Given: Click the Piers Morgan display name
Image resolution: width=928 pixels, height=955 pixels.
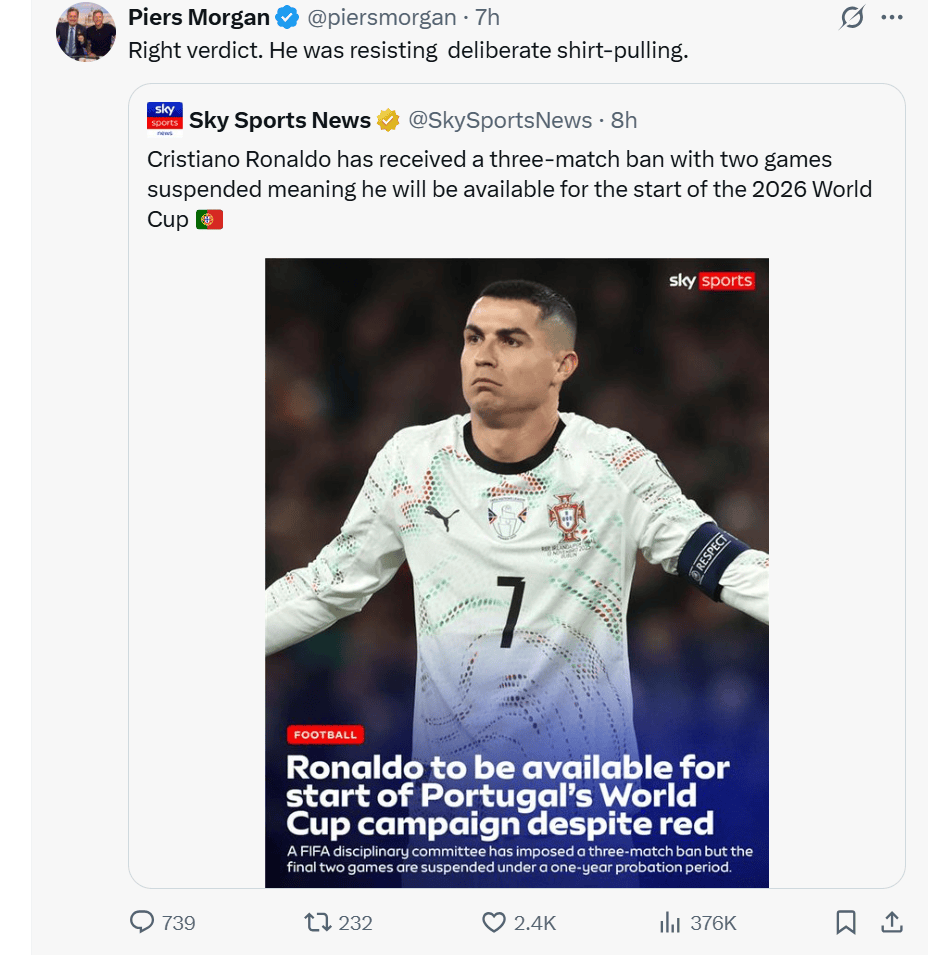Looking at the screenshot, I should (199, 18).
